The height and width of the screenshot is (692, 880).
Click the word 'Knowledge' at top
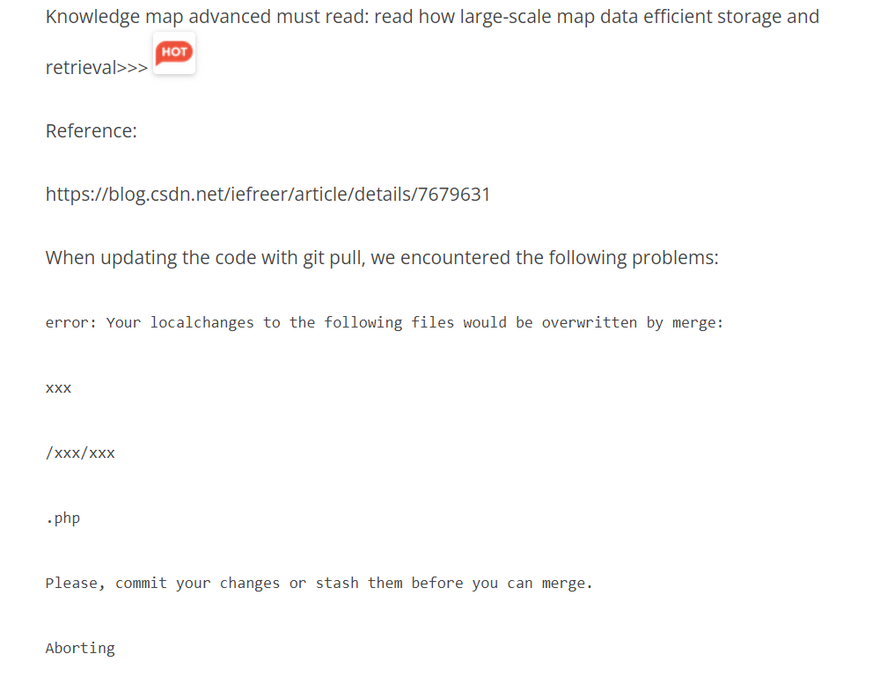click(93, 17)
